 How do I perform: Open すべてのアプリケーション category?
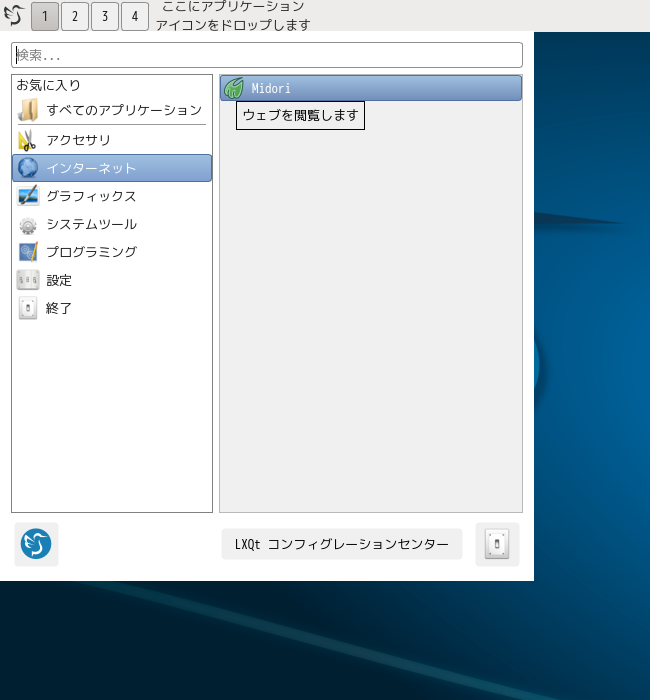tap(112, 110)
